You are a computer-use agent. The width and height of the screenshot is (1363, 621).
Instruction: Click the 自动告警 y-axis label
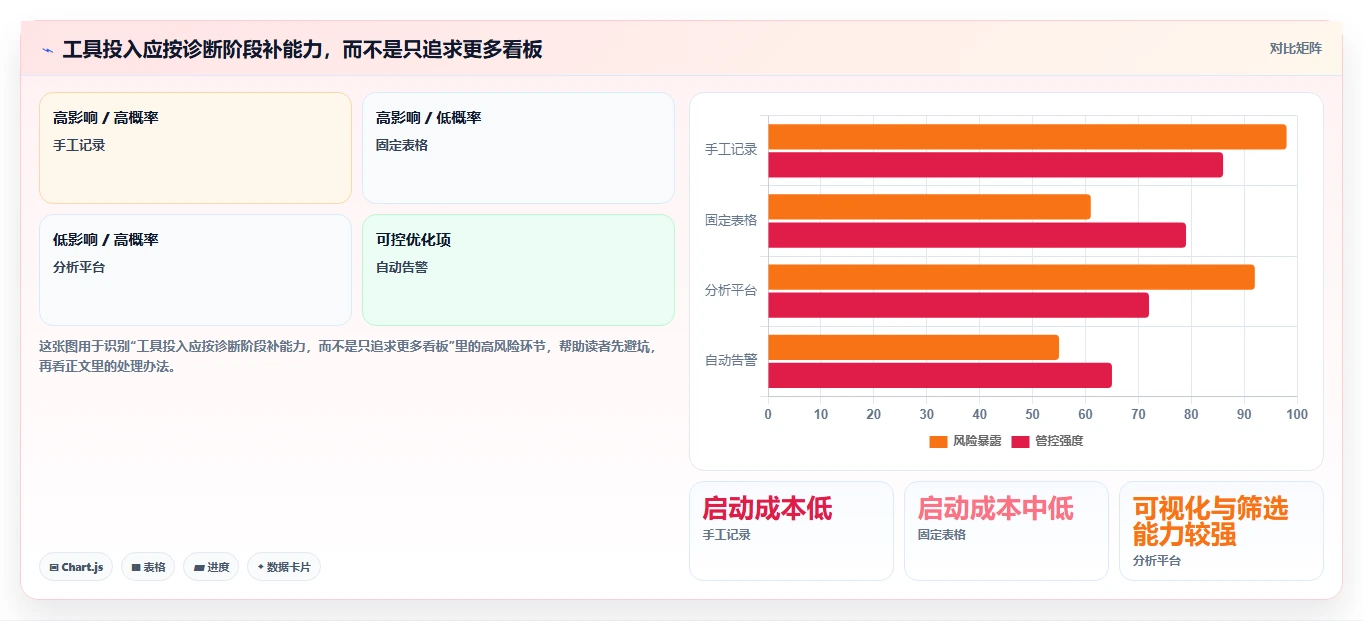click(731, 360)
